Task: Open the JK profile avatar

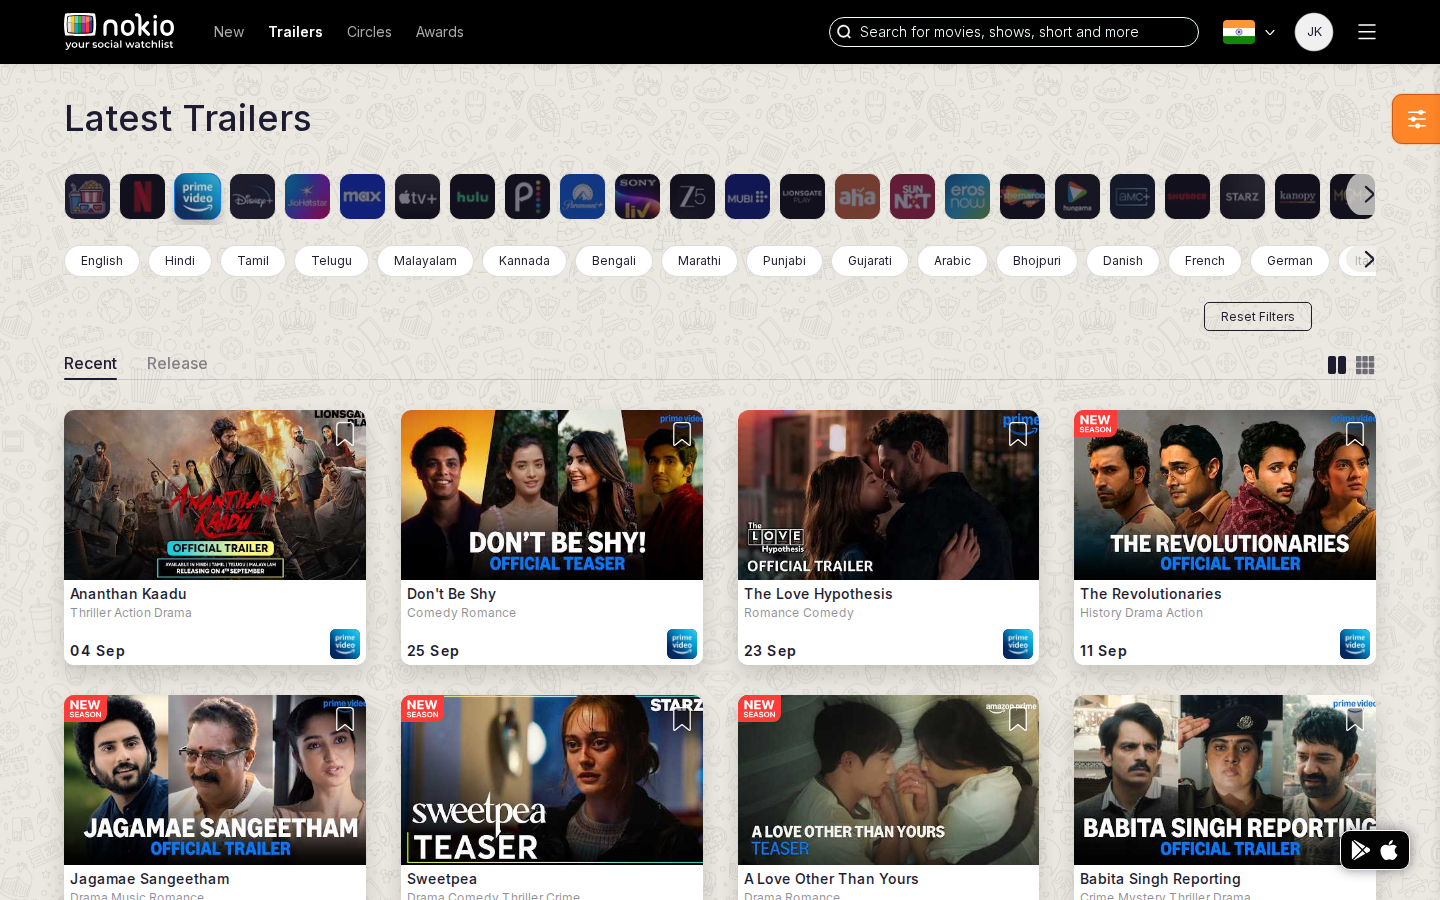Action: pos(1314,32)
